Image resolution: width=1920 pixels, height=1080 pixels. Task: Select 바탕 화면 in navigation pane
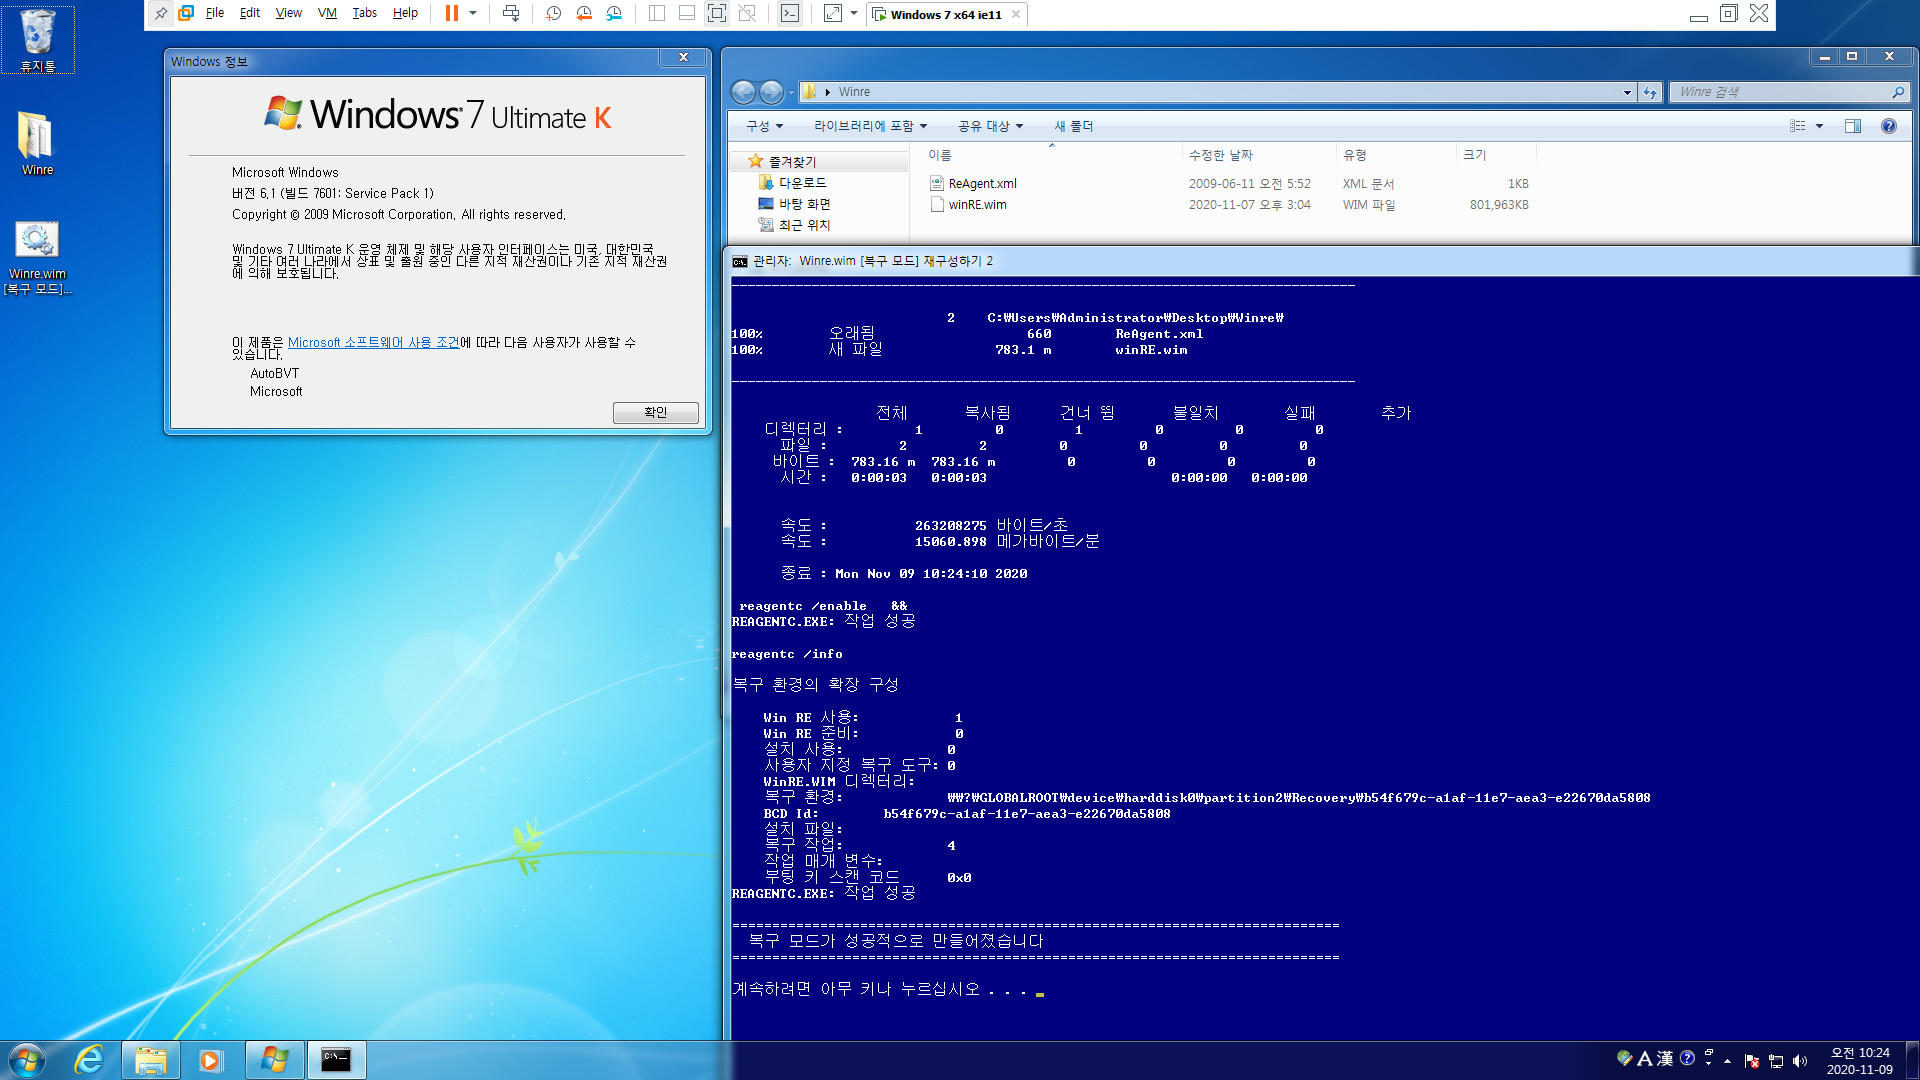pos(804,204)
